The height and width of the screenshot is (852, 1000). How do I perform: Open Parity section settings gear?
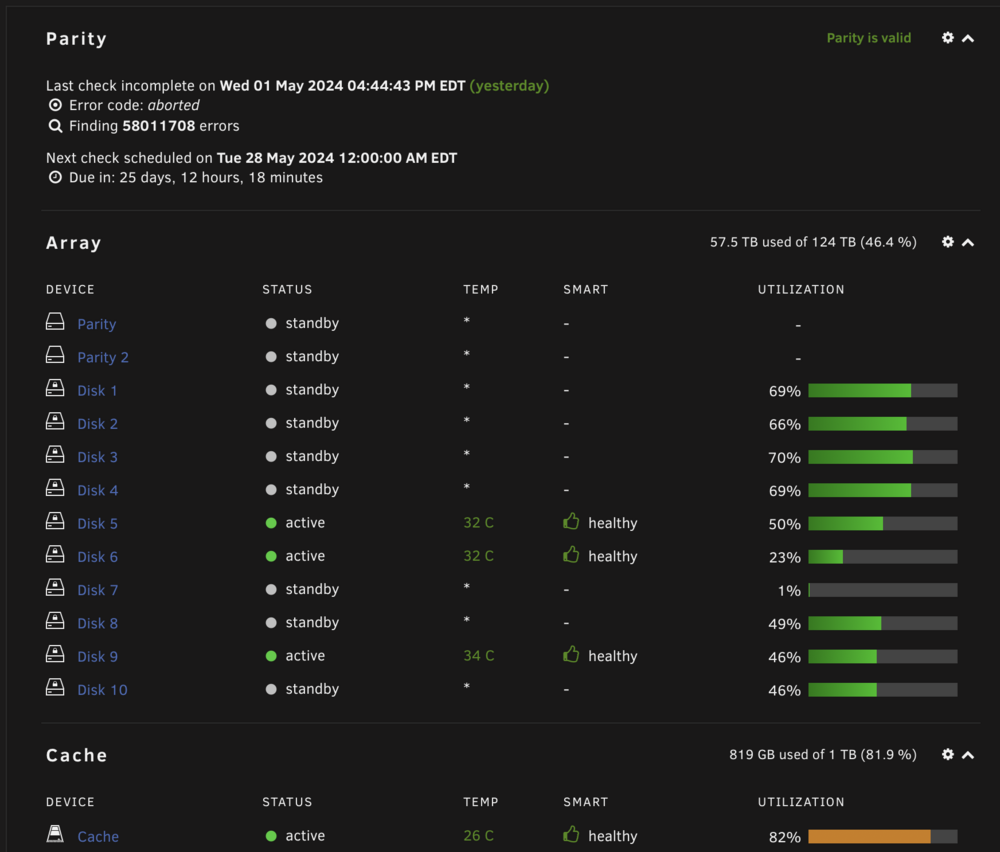[948, 38]
